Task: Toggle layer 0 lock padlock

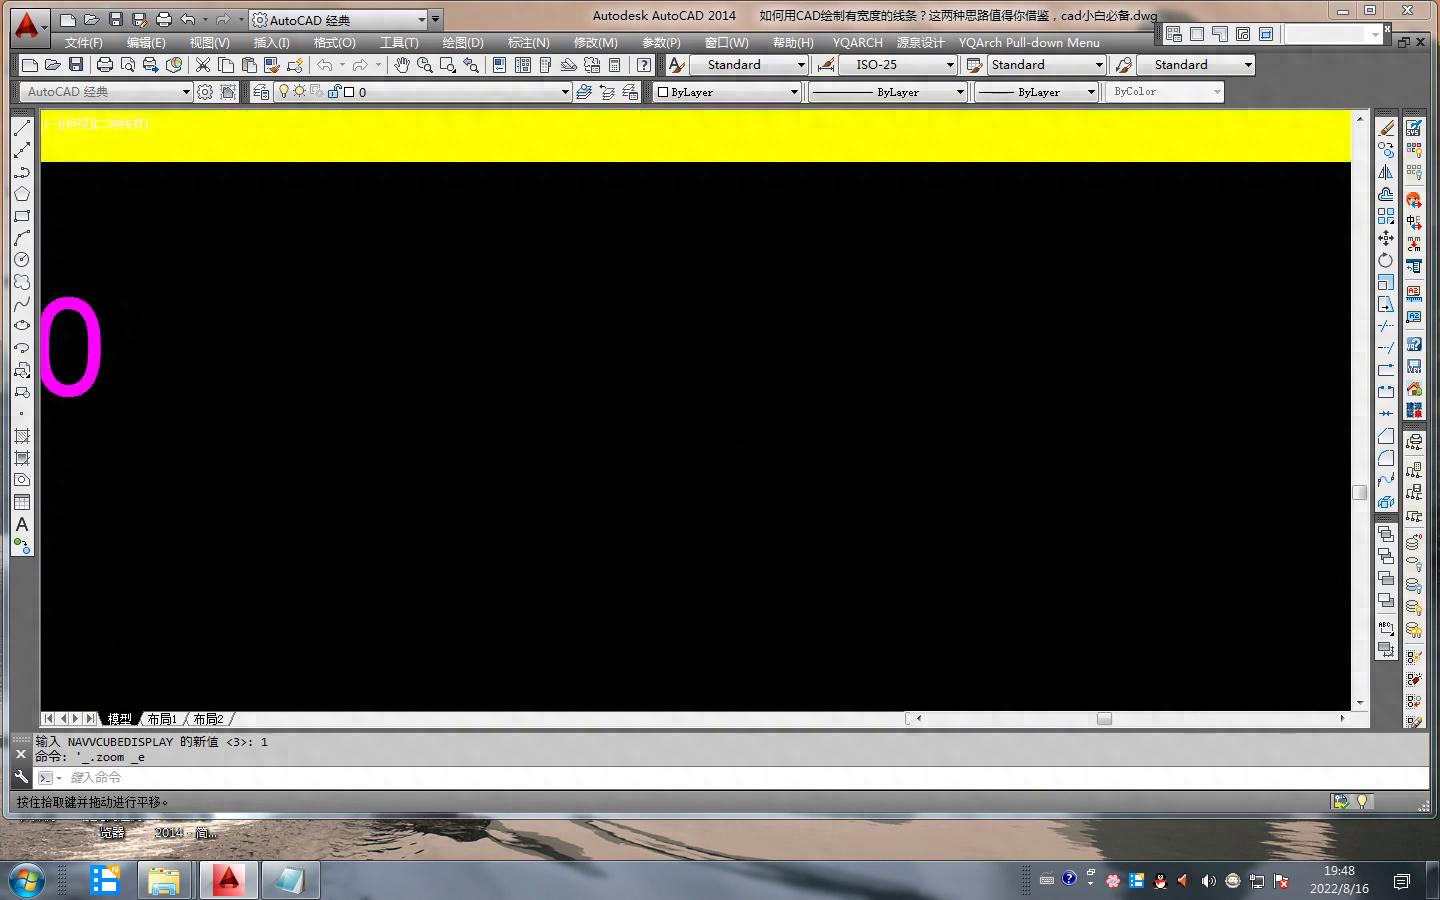Action: (x=334, y=92)
